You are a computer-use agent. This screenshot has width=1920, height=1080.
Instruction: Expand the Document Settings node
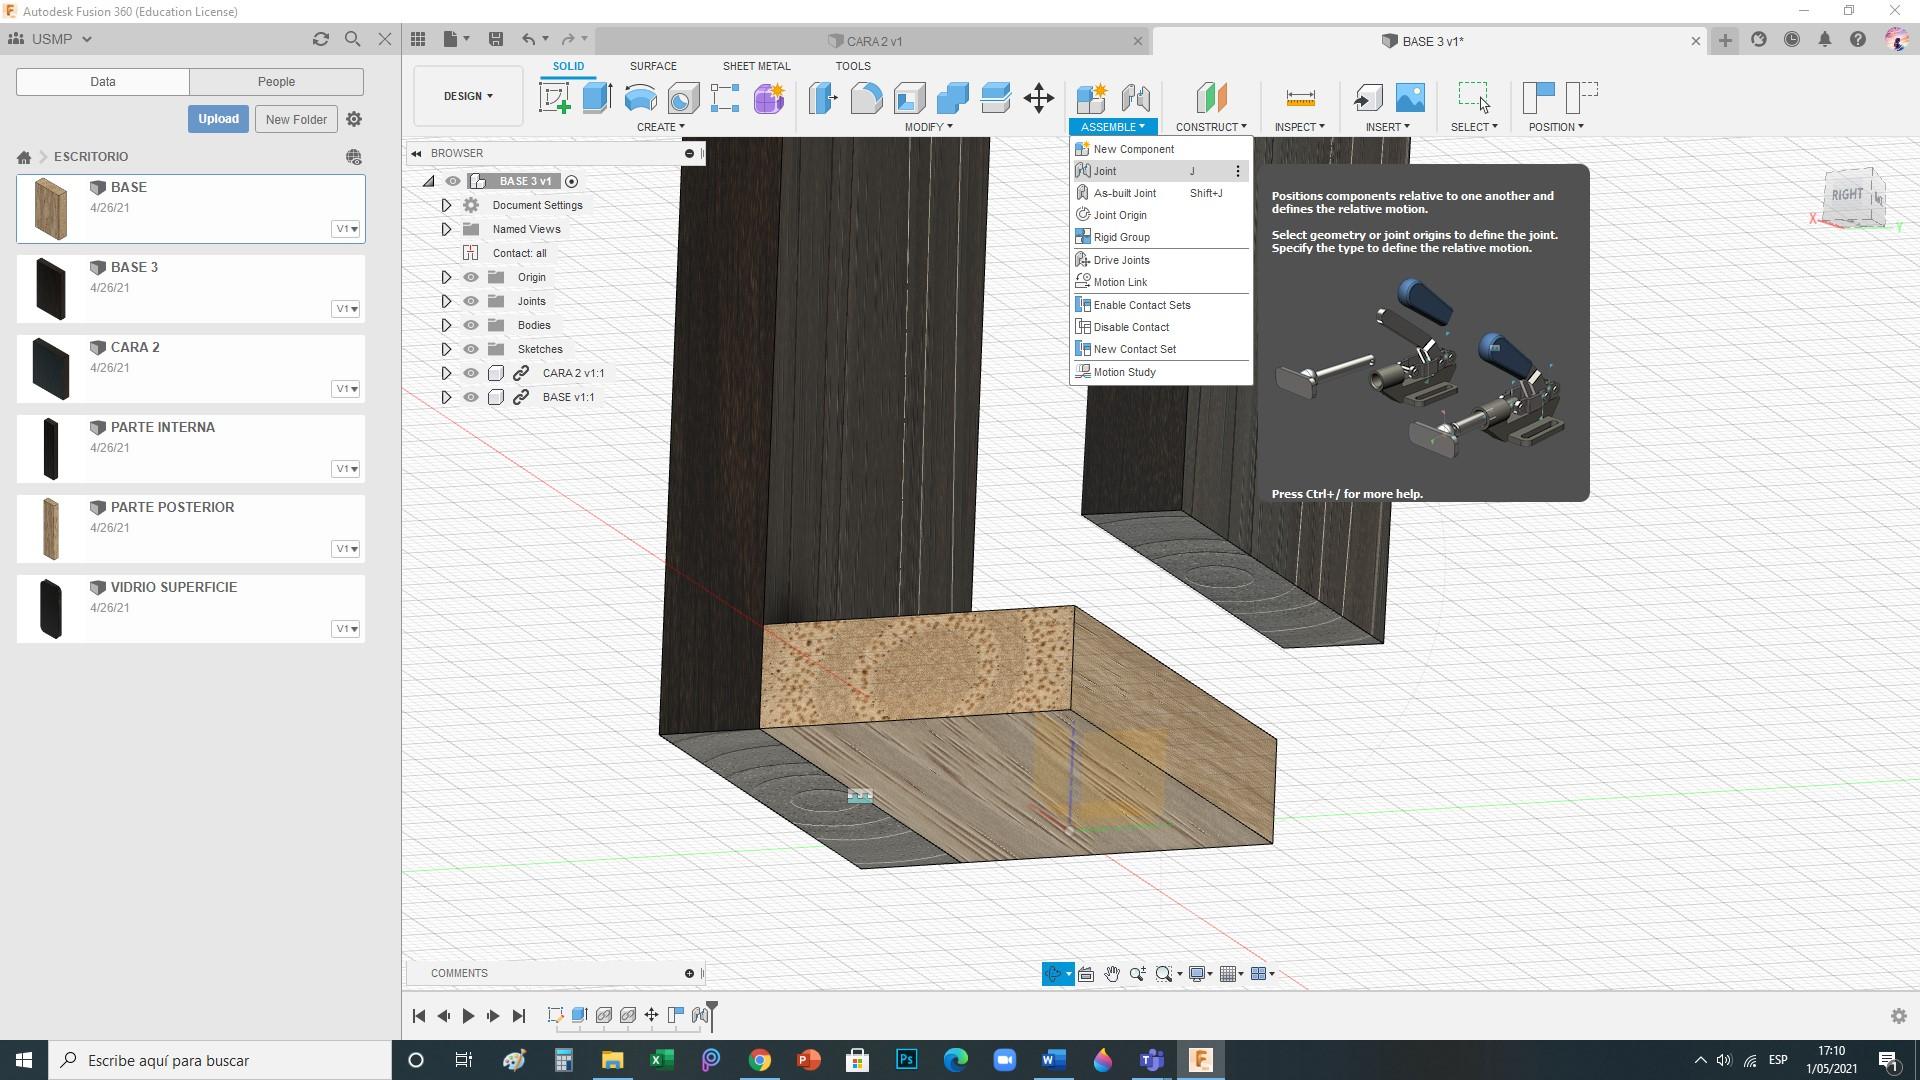pos(446,205)
